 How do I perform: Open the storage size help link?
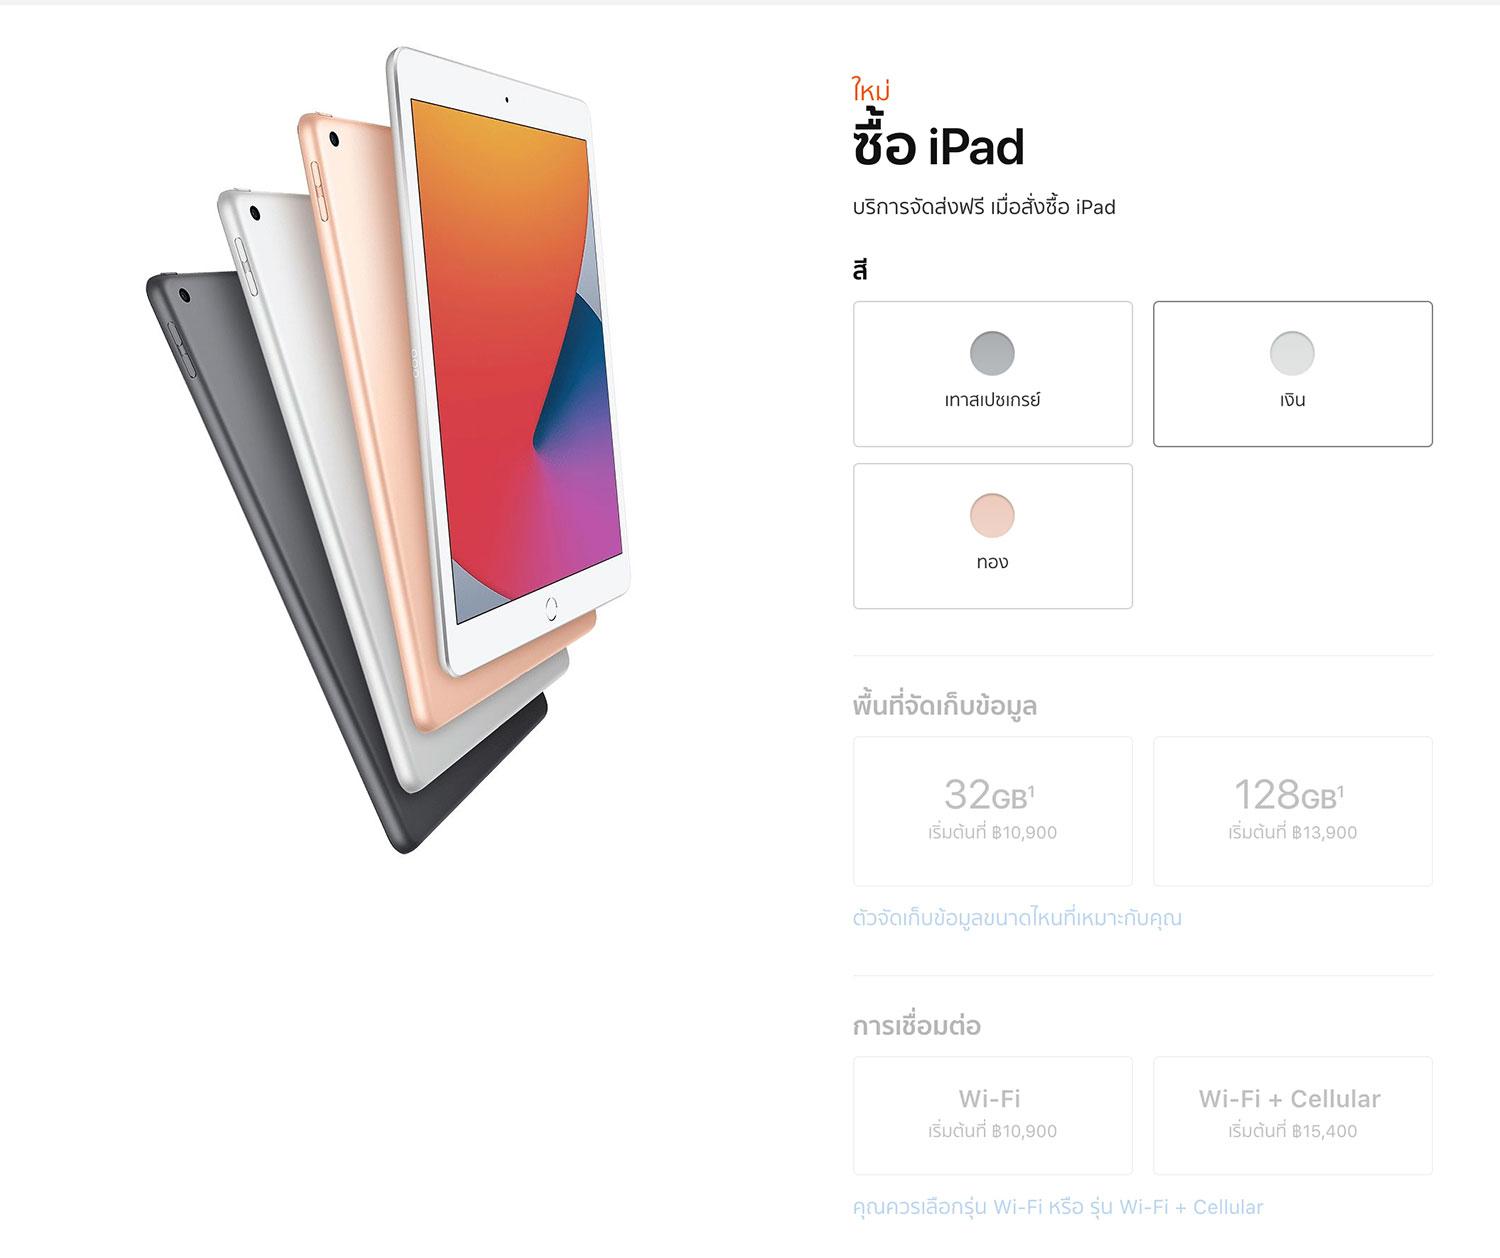1017,918
